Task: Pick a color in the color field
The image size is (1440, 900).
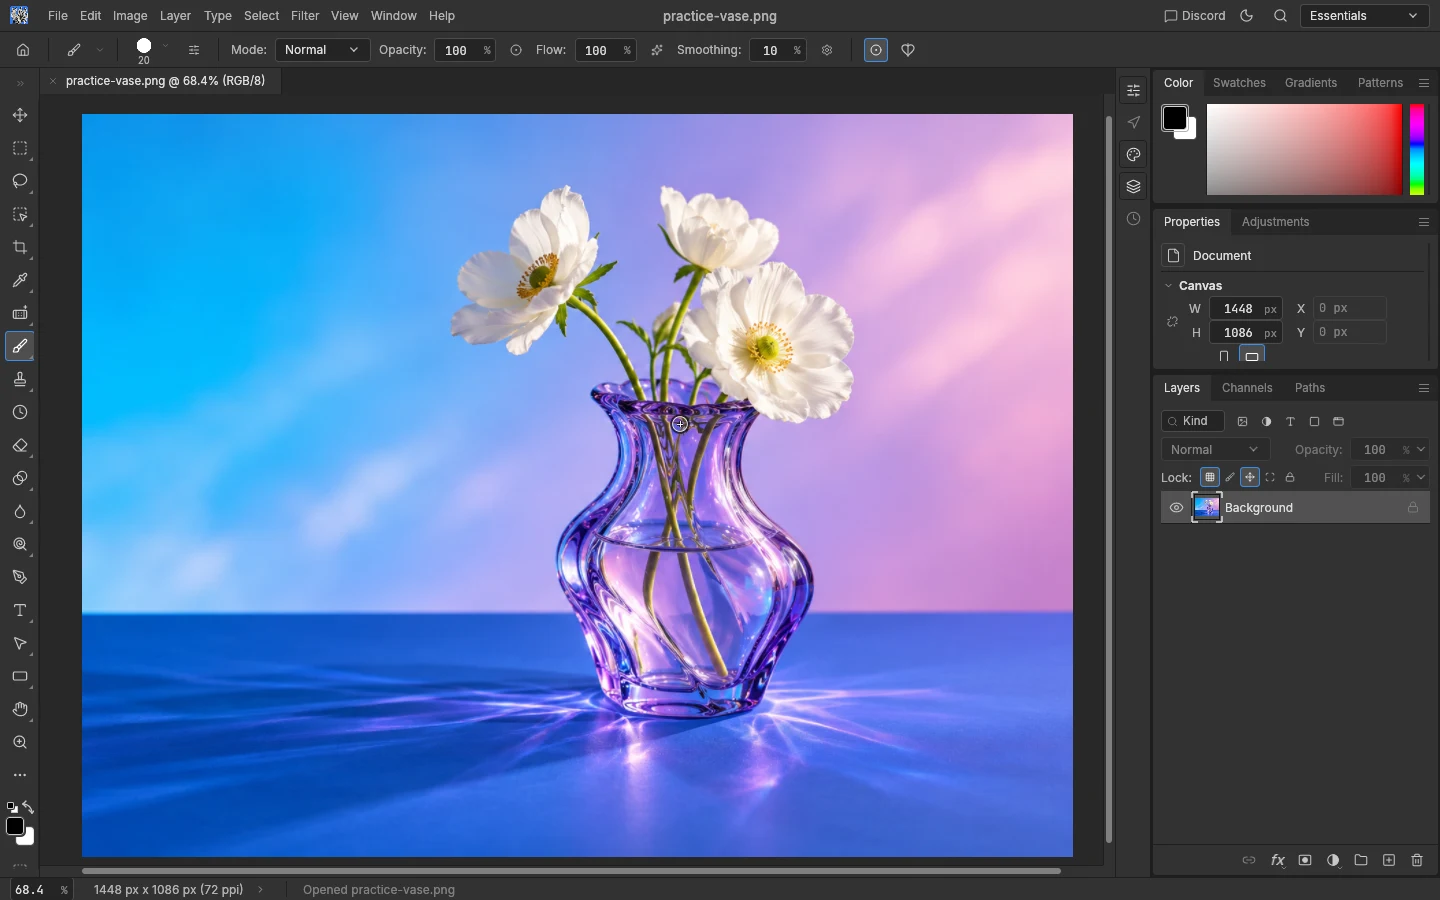Action: tap(1304, 150)
